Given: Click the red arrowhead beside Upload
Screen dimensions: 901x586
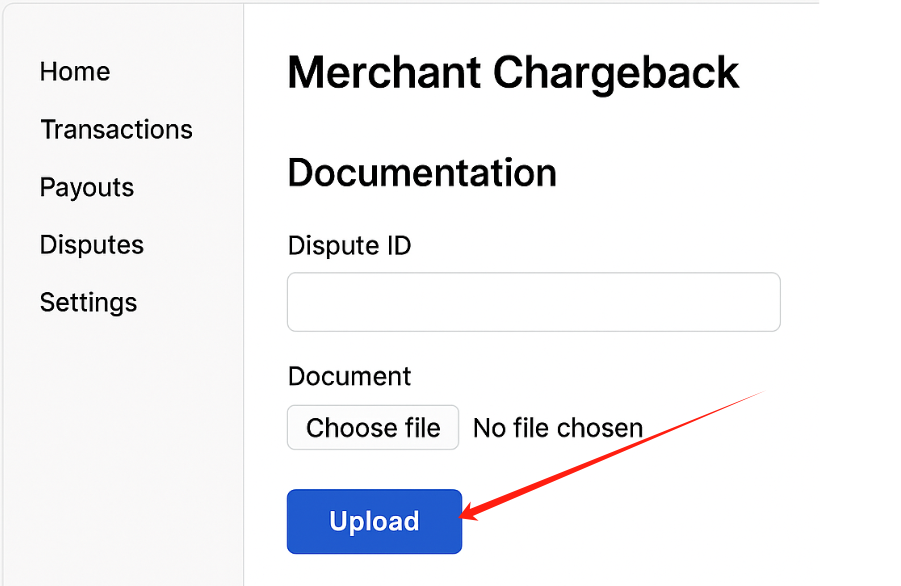Looking at the screenshot, I should [472, 515].
